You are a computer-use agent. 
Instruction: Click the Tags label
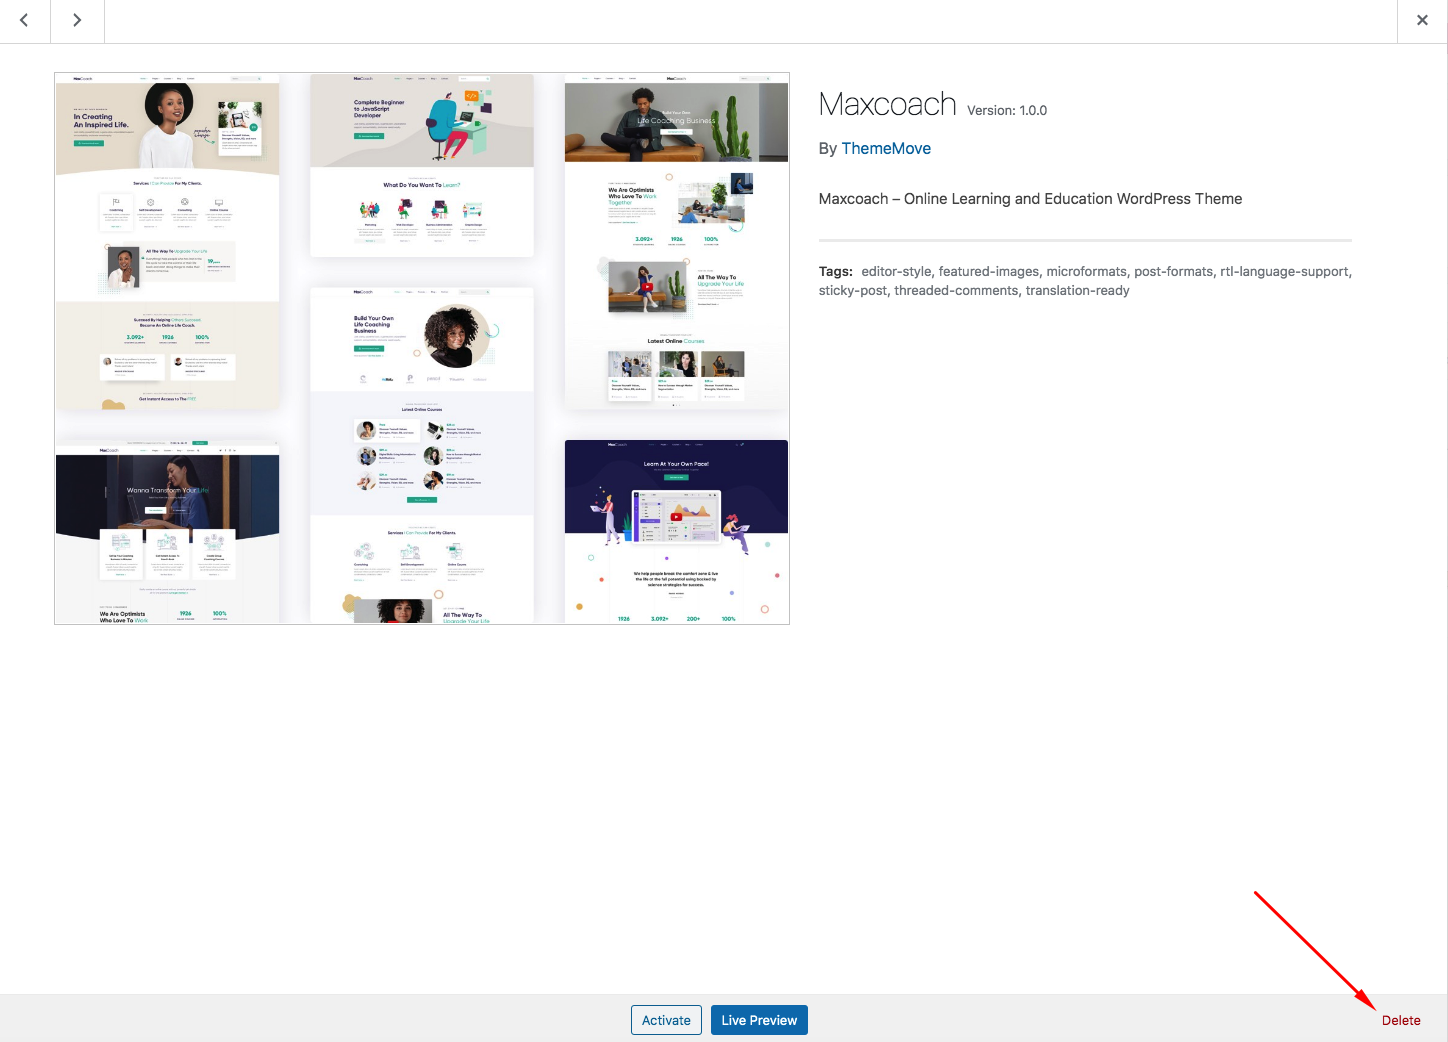tap(836, 271)
